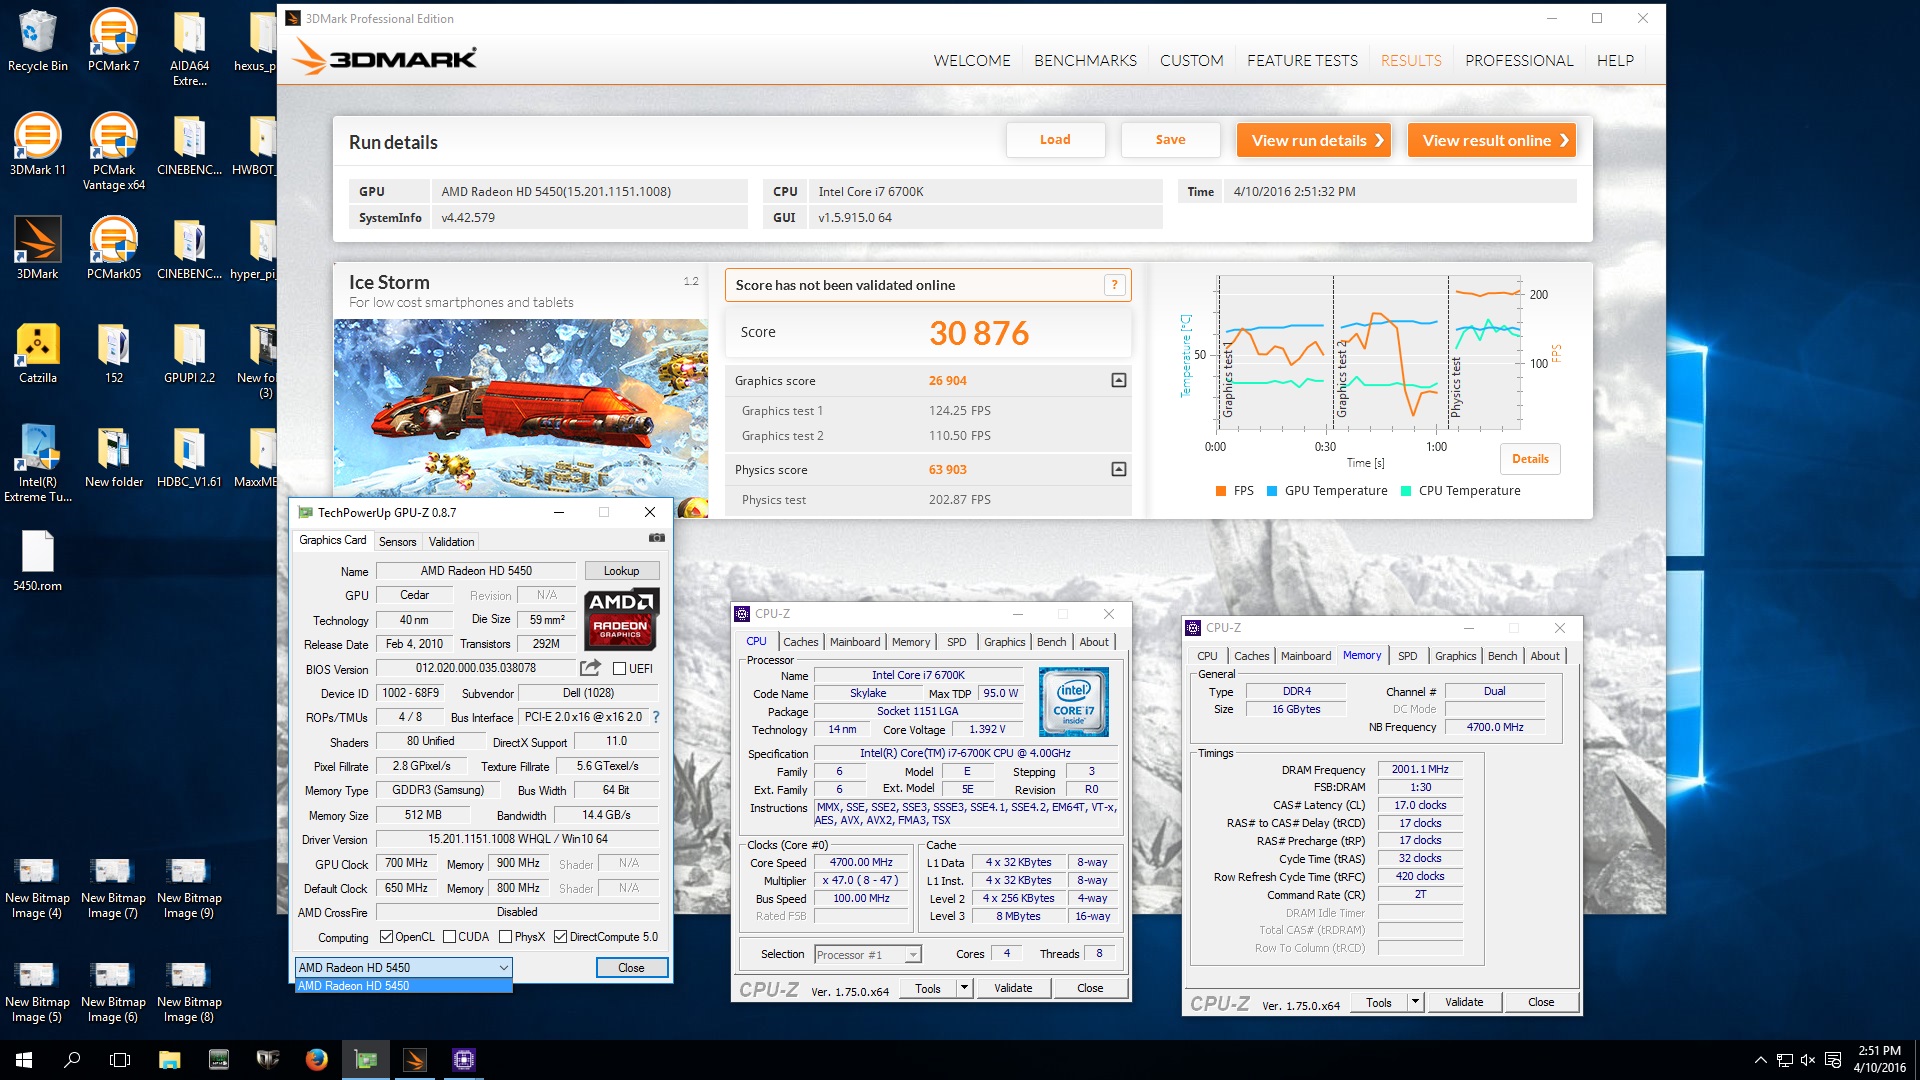Click View result online button

tap(1491, 140)
